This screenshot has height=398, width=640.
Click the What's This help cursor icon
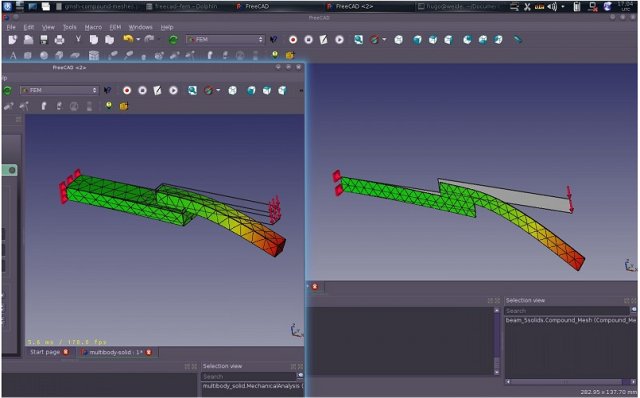[273, 40]
